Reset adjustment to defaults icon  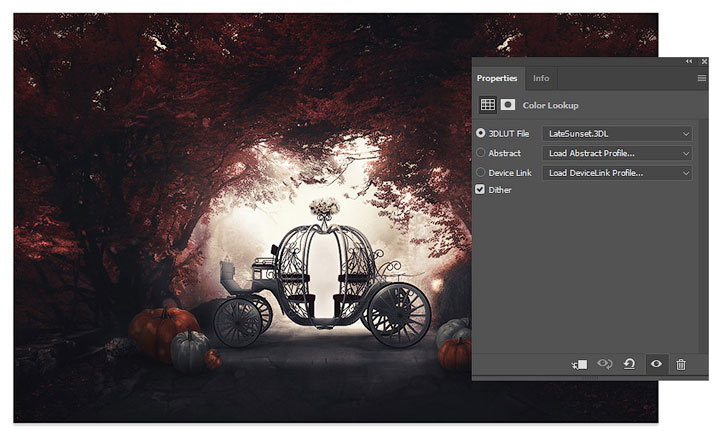[x=629, y=364]
